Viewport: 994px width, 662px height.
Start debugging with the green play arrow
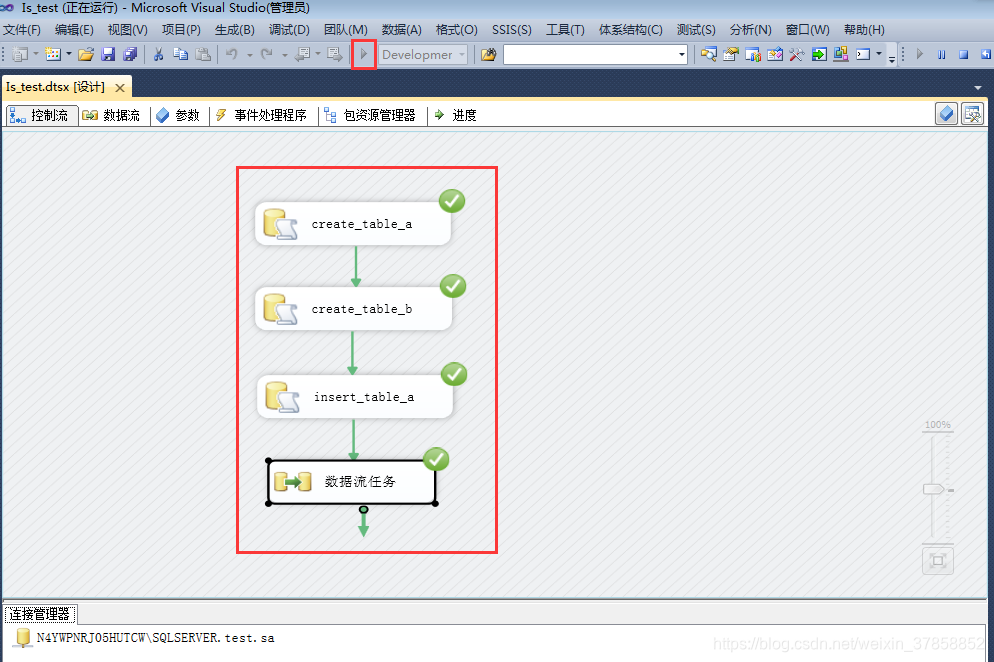[x=364, y=55]
